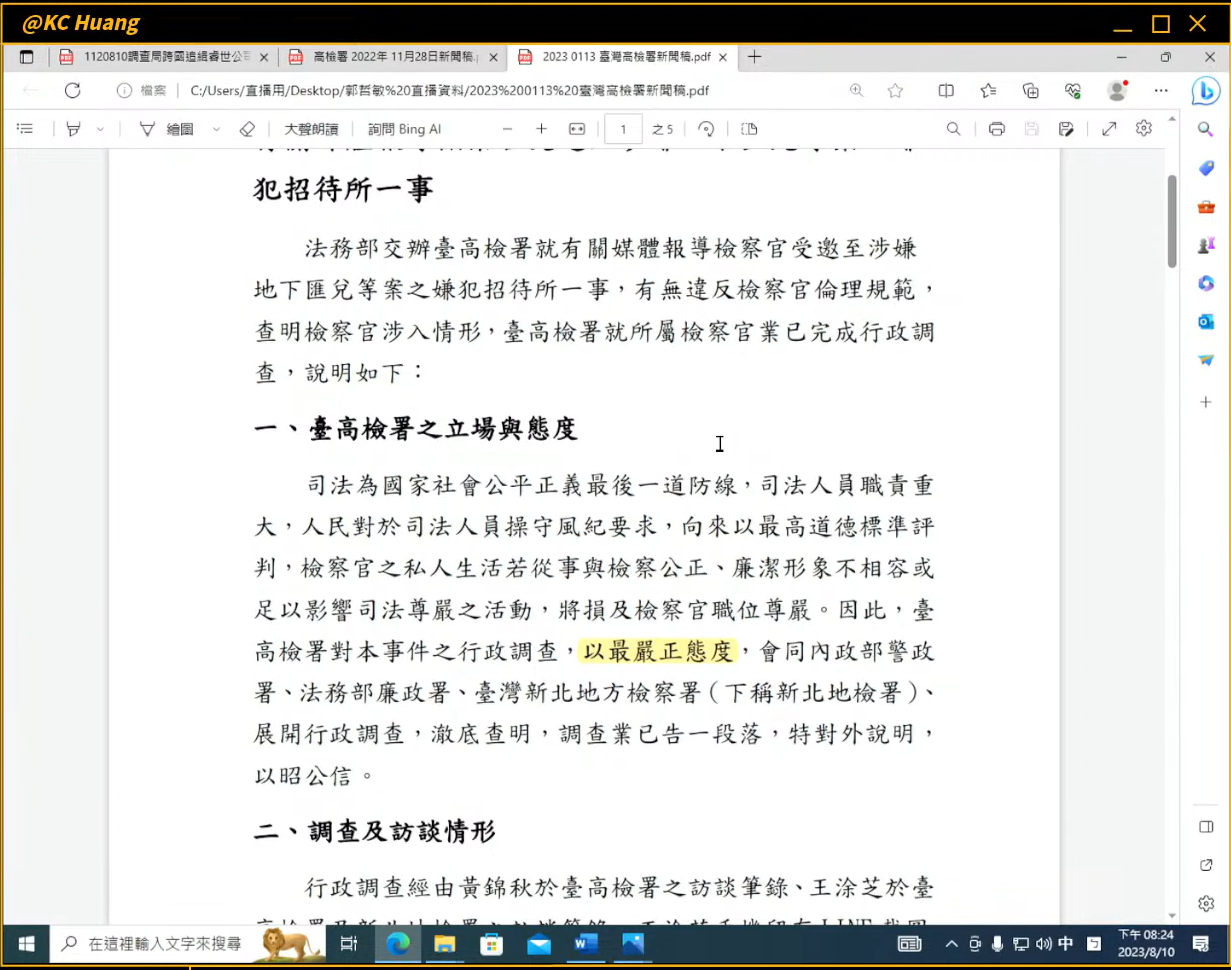Toggle the Page view layout button

[749, 129]
